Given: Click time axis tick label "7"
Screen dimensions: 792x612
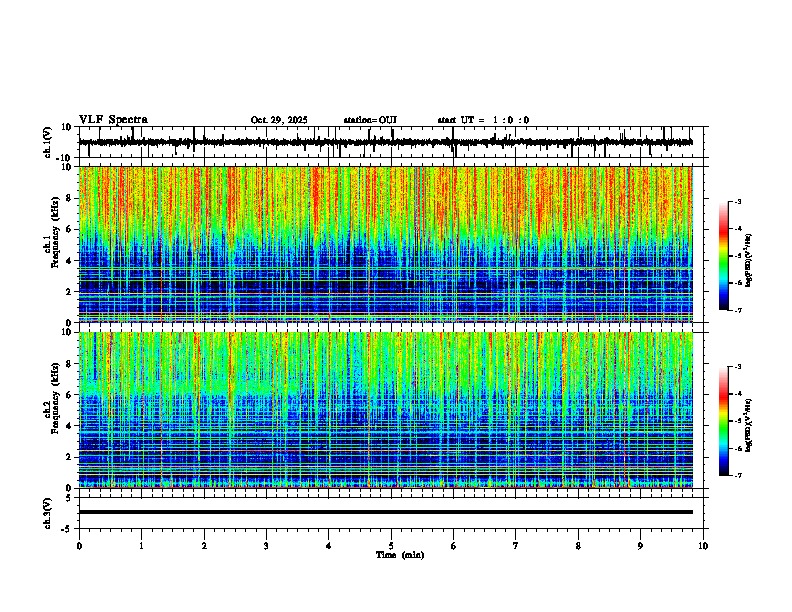Looking at the screenshot, I should (x=516, y=546).
